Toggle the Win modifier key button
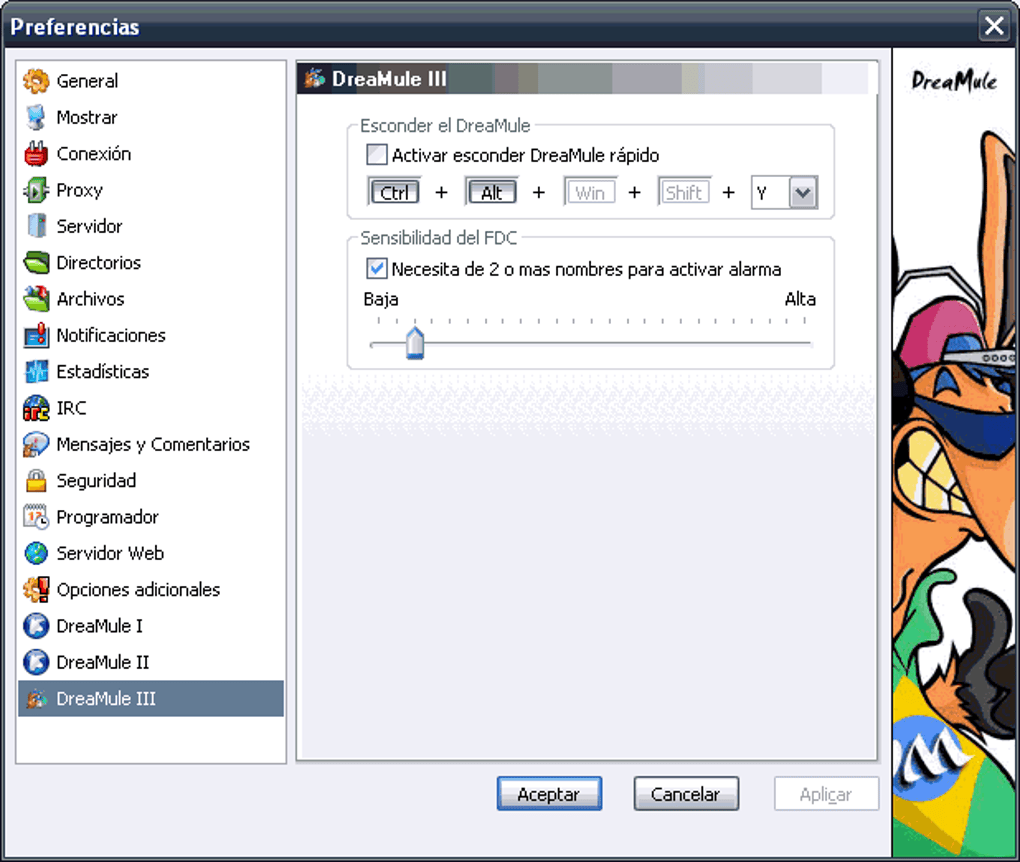The width and height of the screenshot is (1020, 862). pyautogui.click(x=590, y=193)
